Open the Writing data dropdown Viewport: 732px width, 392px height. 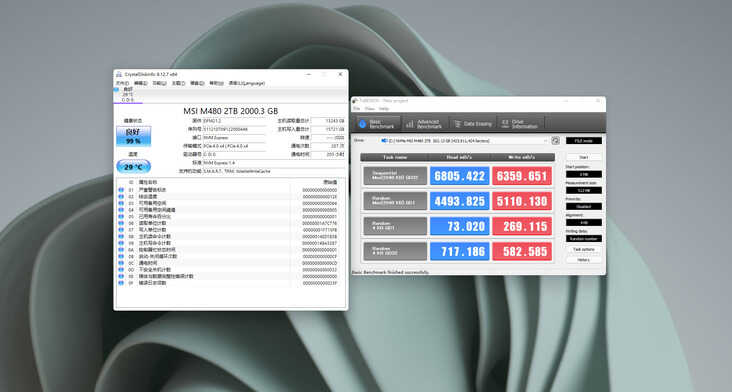click(584, 238)
